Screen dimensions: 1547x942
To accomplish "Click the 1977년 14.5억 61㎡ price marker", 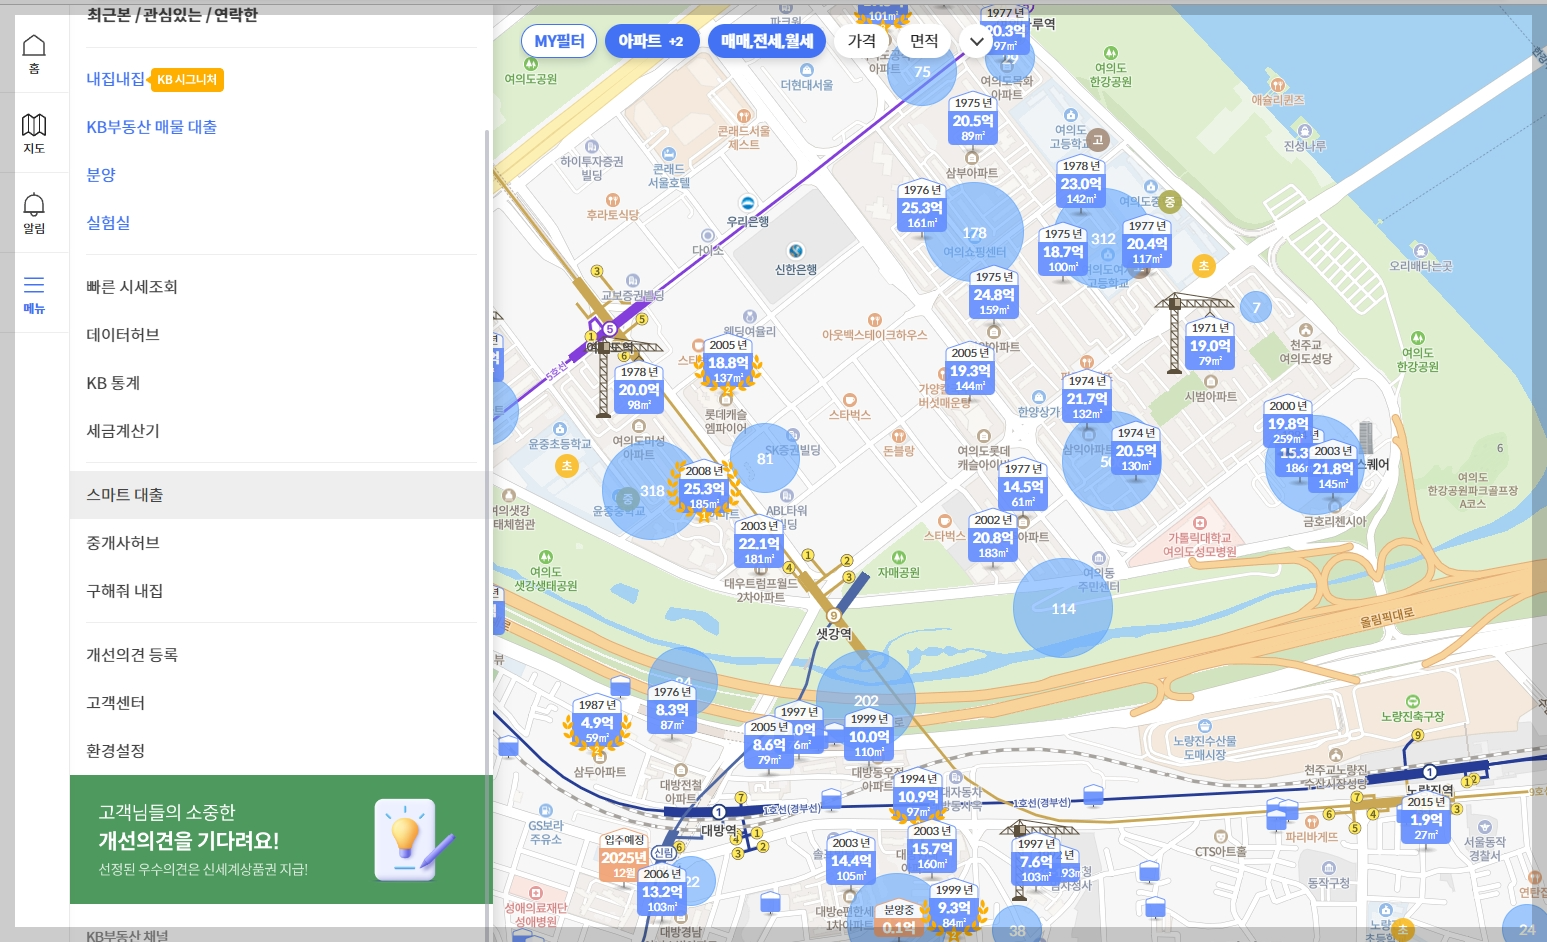I will click(1023, 486).
